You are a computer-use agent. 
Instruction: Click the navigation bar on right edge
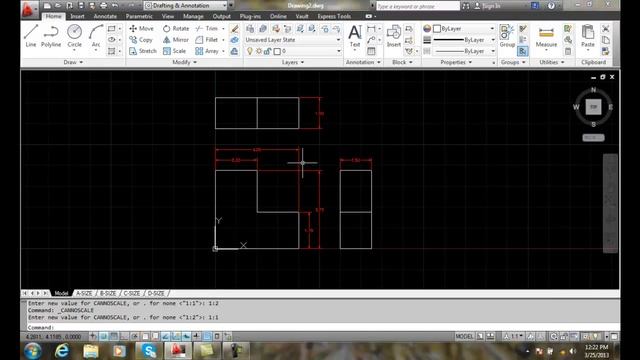(x=610, y=203)
